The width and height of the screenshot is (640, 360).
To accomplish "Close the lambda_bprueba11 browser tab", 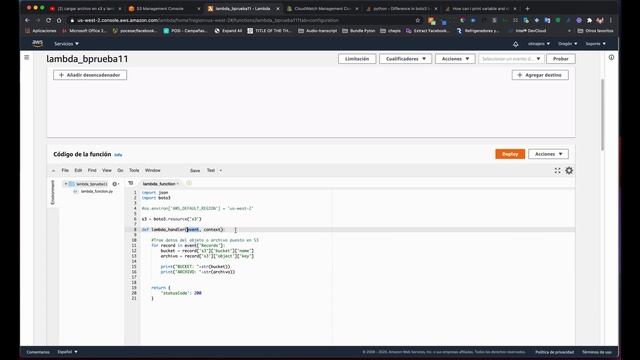I will pyautogui.click(x=278, y=9).
